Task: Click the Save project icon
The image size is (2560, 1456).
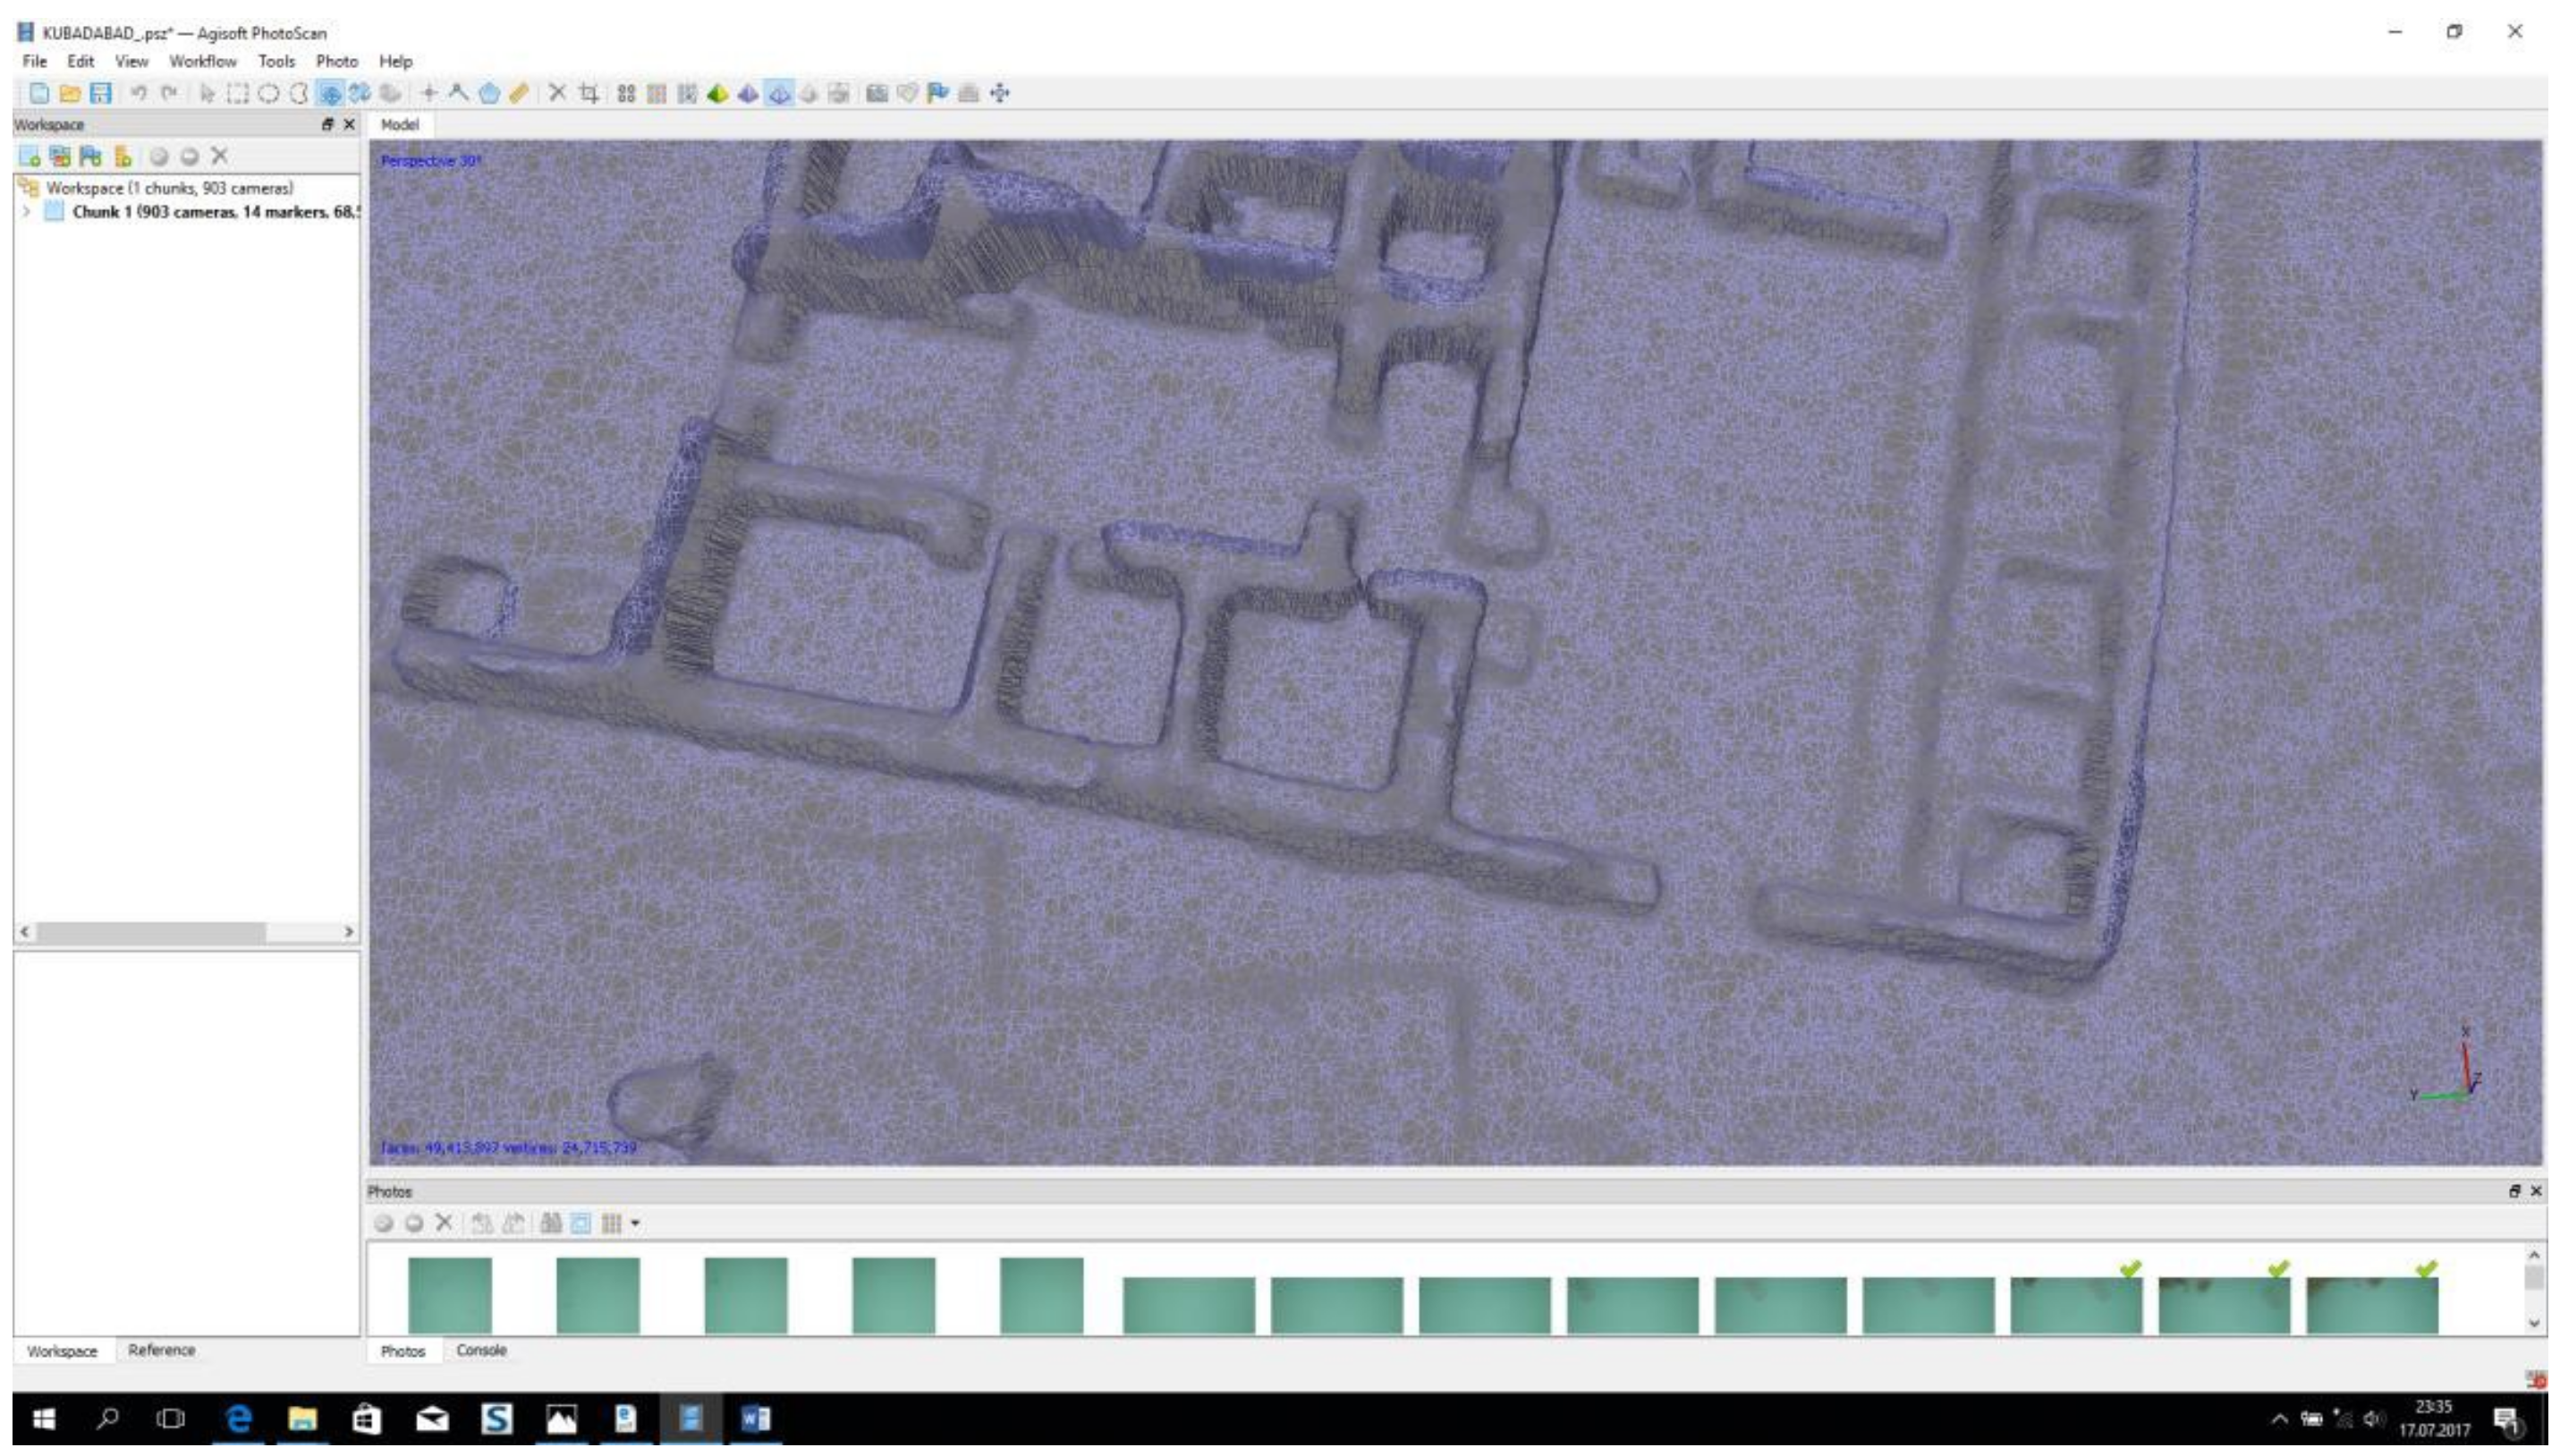Action: [x=100, y=93]
